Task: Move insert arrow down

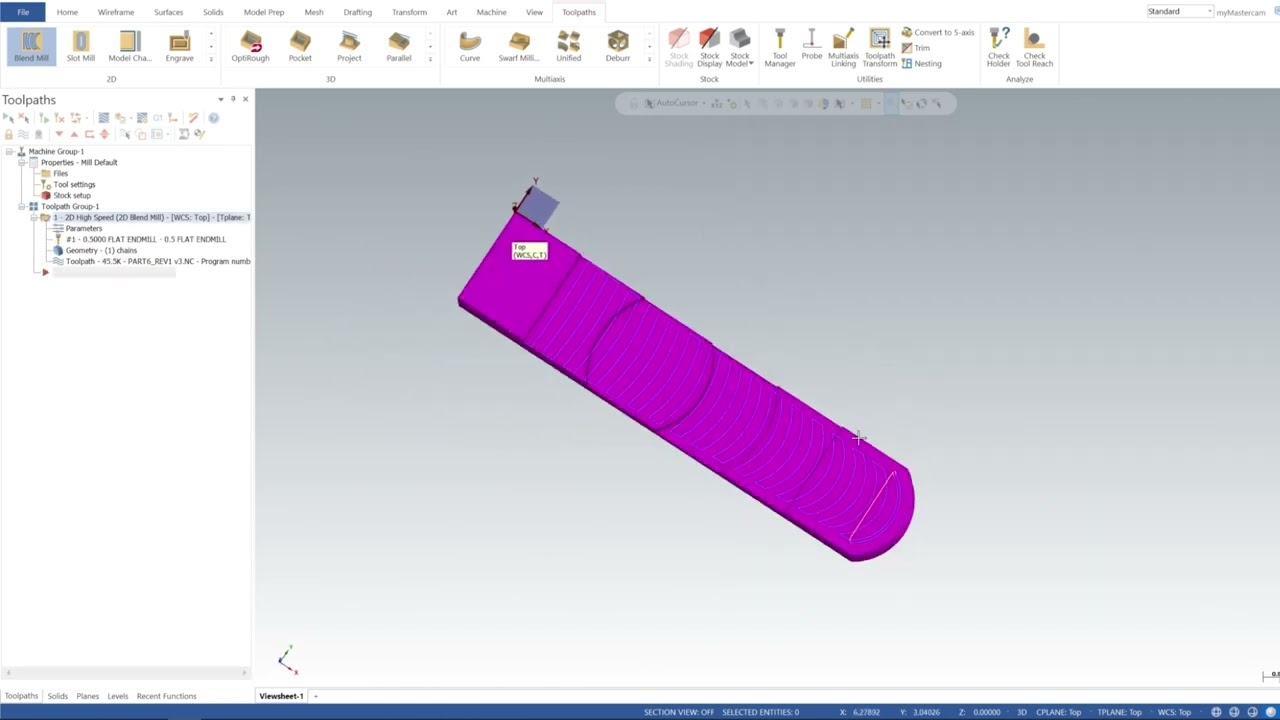Action: [59, 134]
